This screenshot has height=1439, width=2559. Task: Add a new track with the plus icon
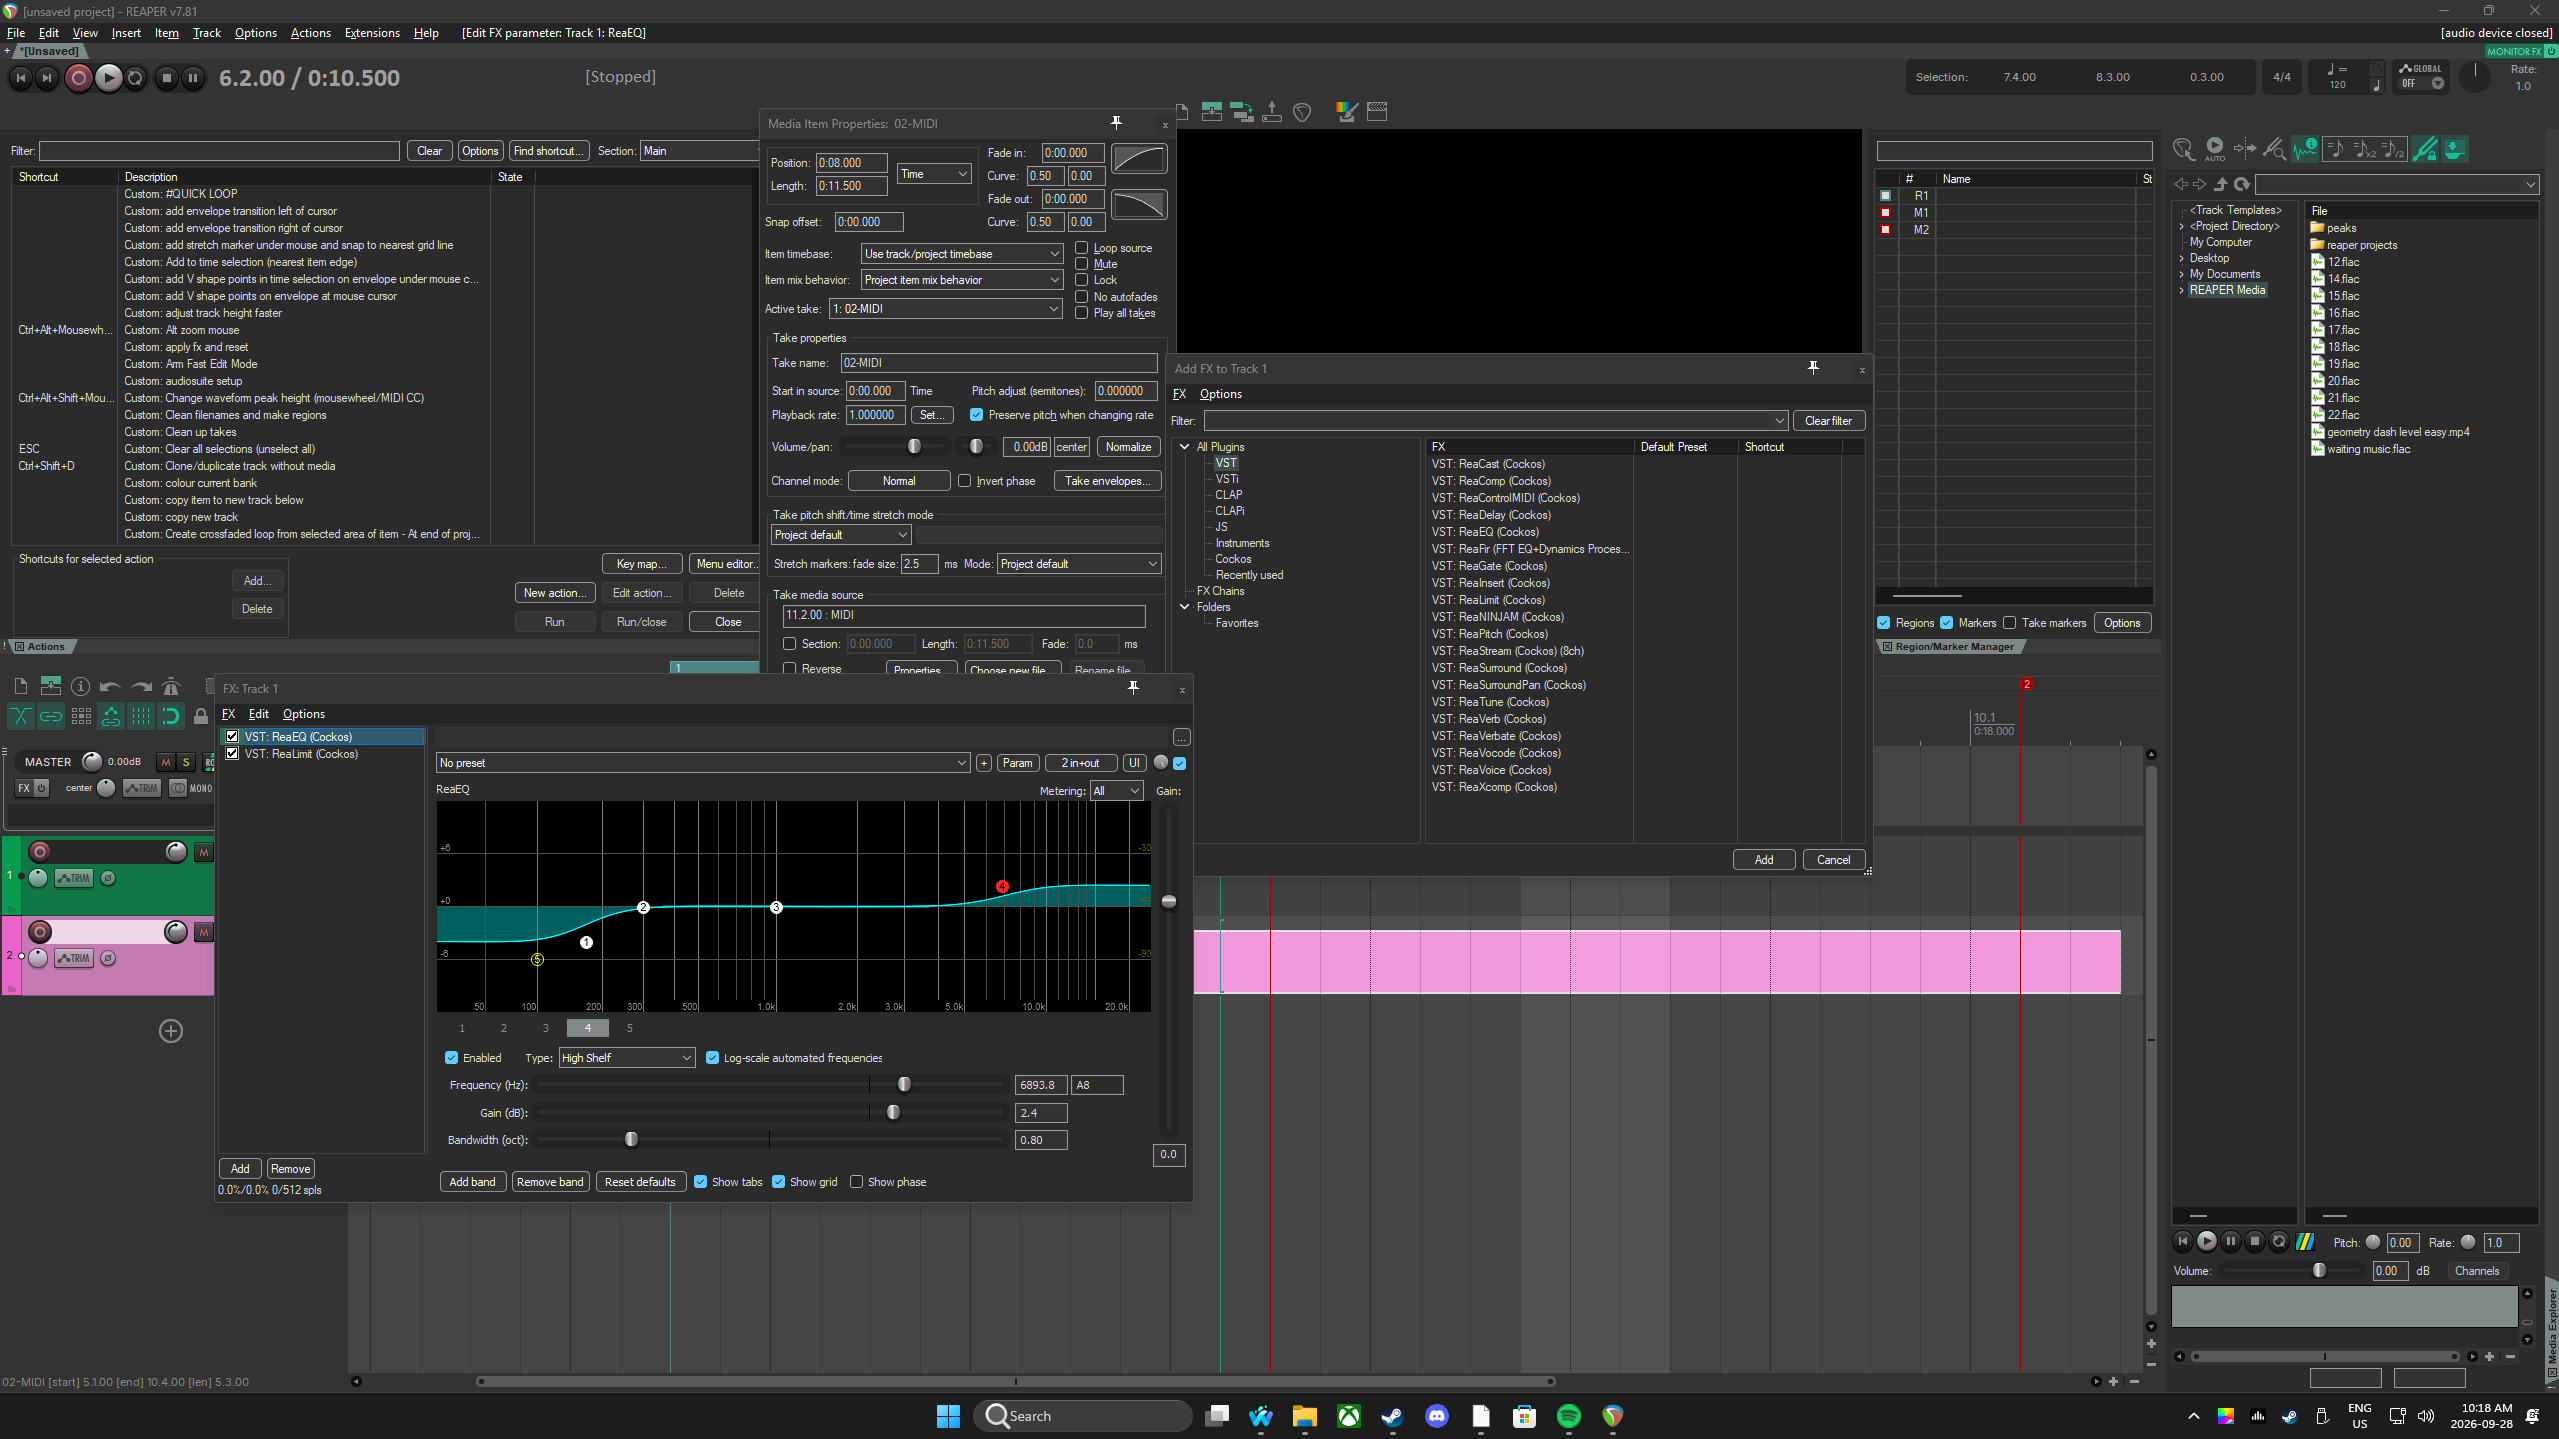(x=171, y=1031)
